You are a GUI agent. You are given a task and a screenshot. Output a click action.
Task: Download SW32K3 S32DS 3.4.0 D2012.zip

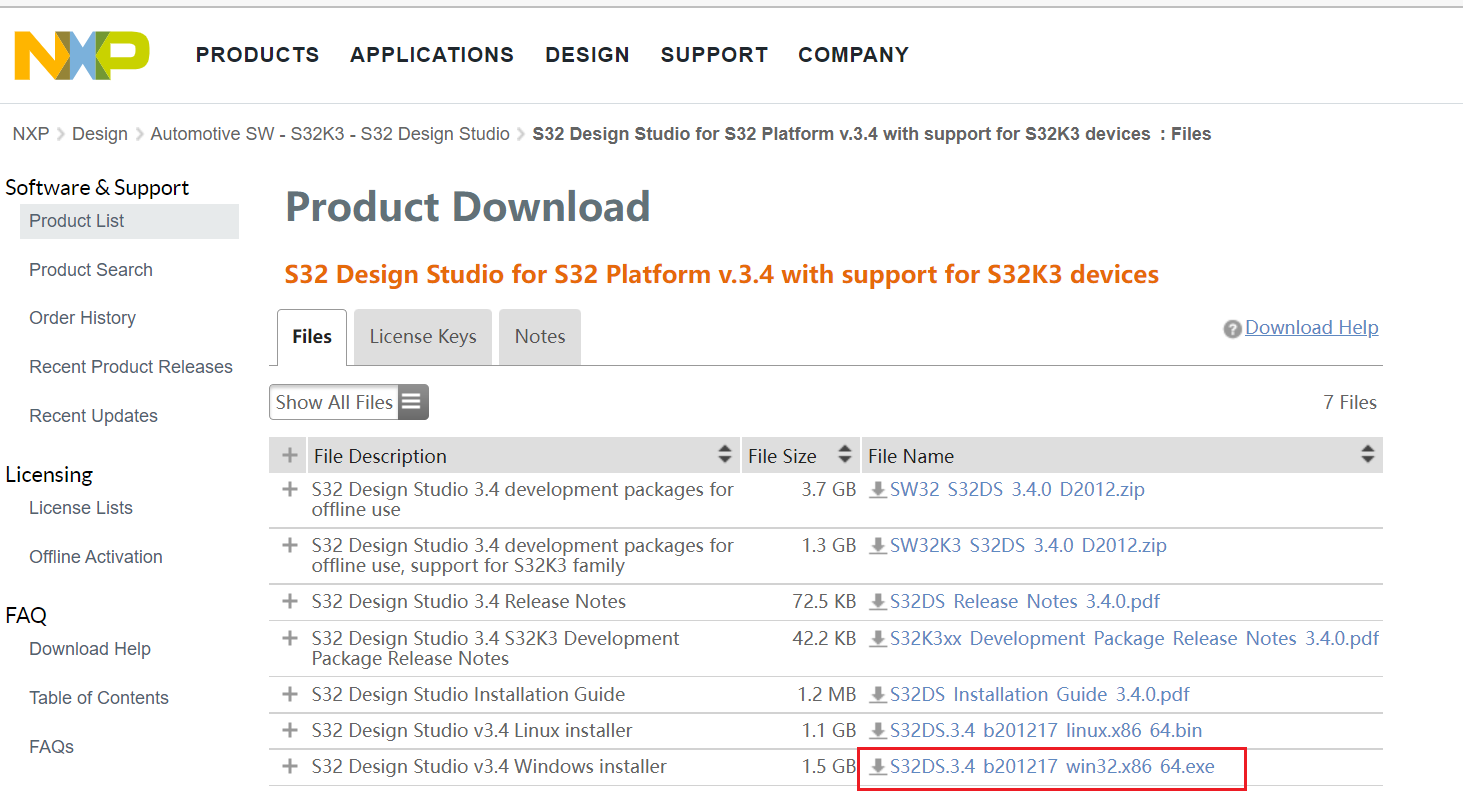pos(1028,546)
